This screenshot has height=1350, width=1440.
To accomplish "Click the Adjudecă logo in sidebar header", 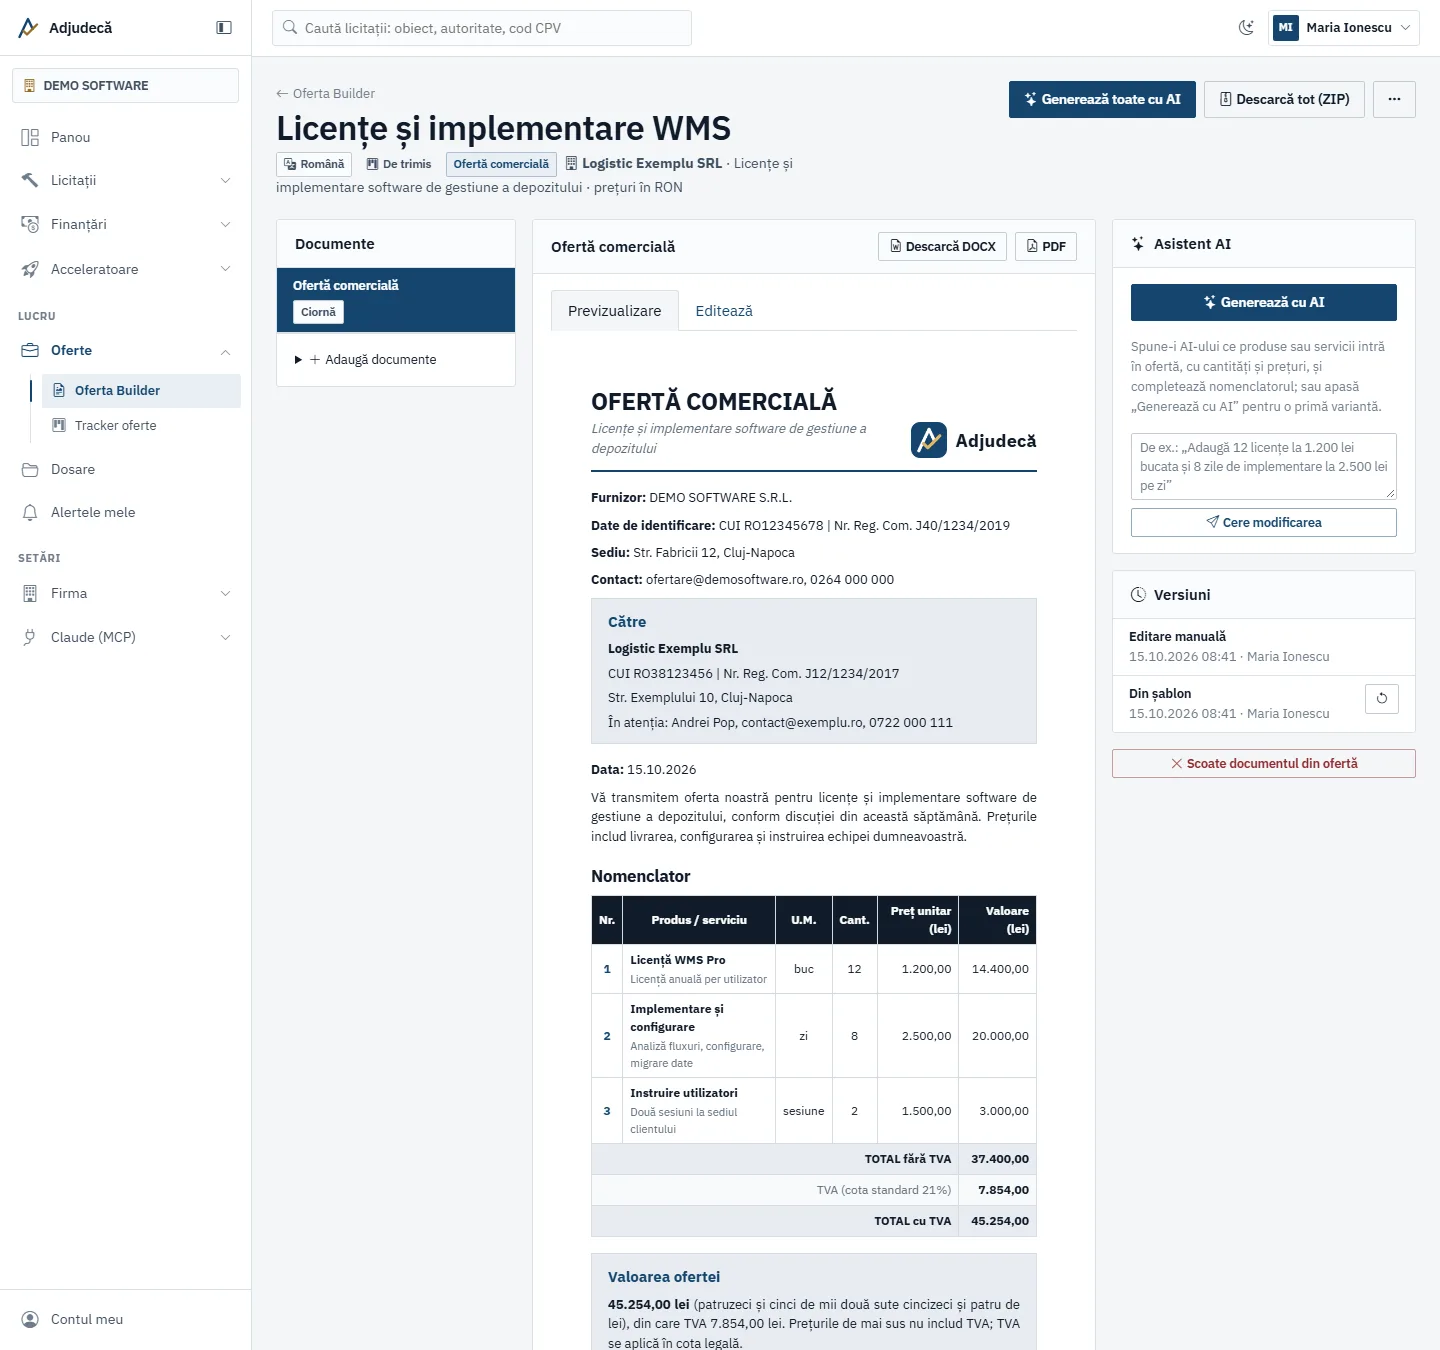I will pyautogui.click(x=66, y=28).
